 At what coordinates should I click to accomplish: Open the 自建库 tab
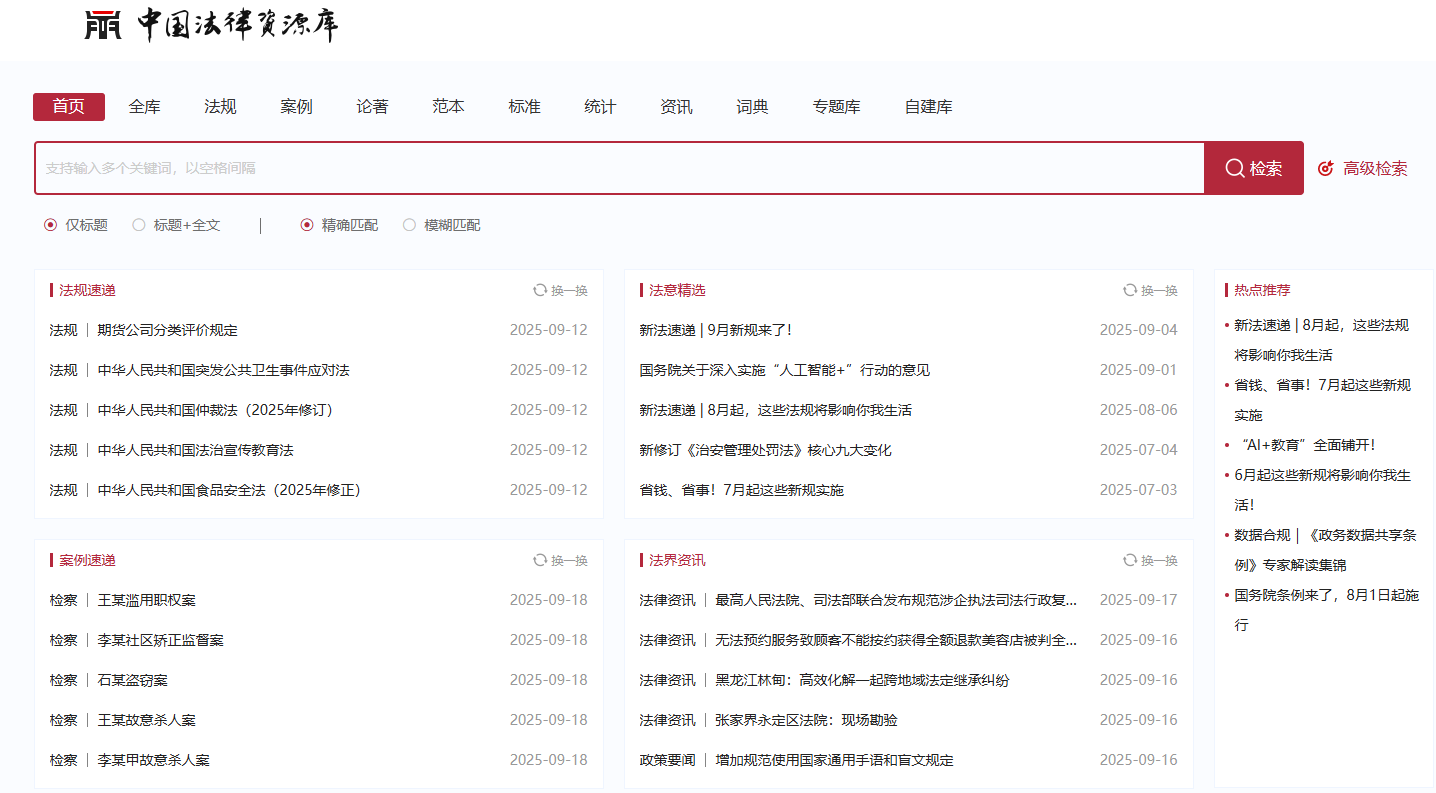[x=928, y=107]
